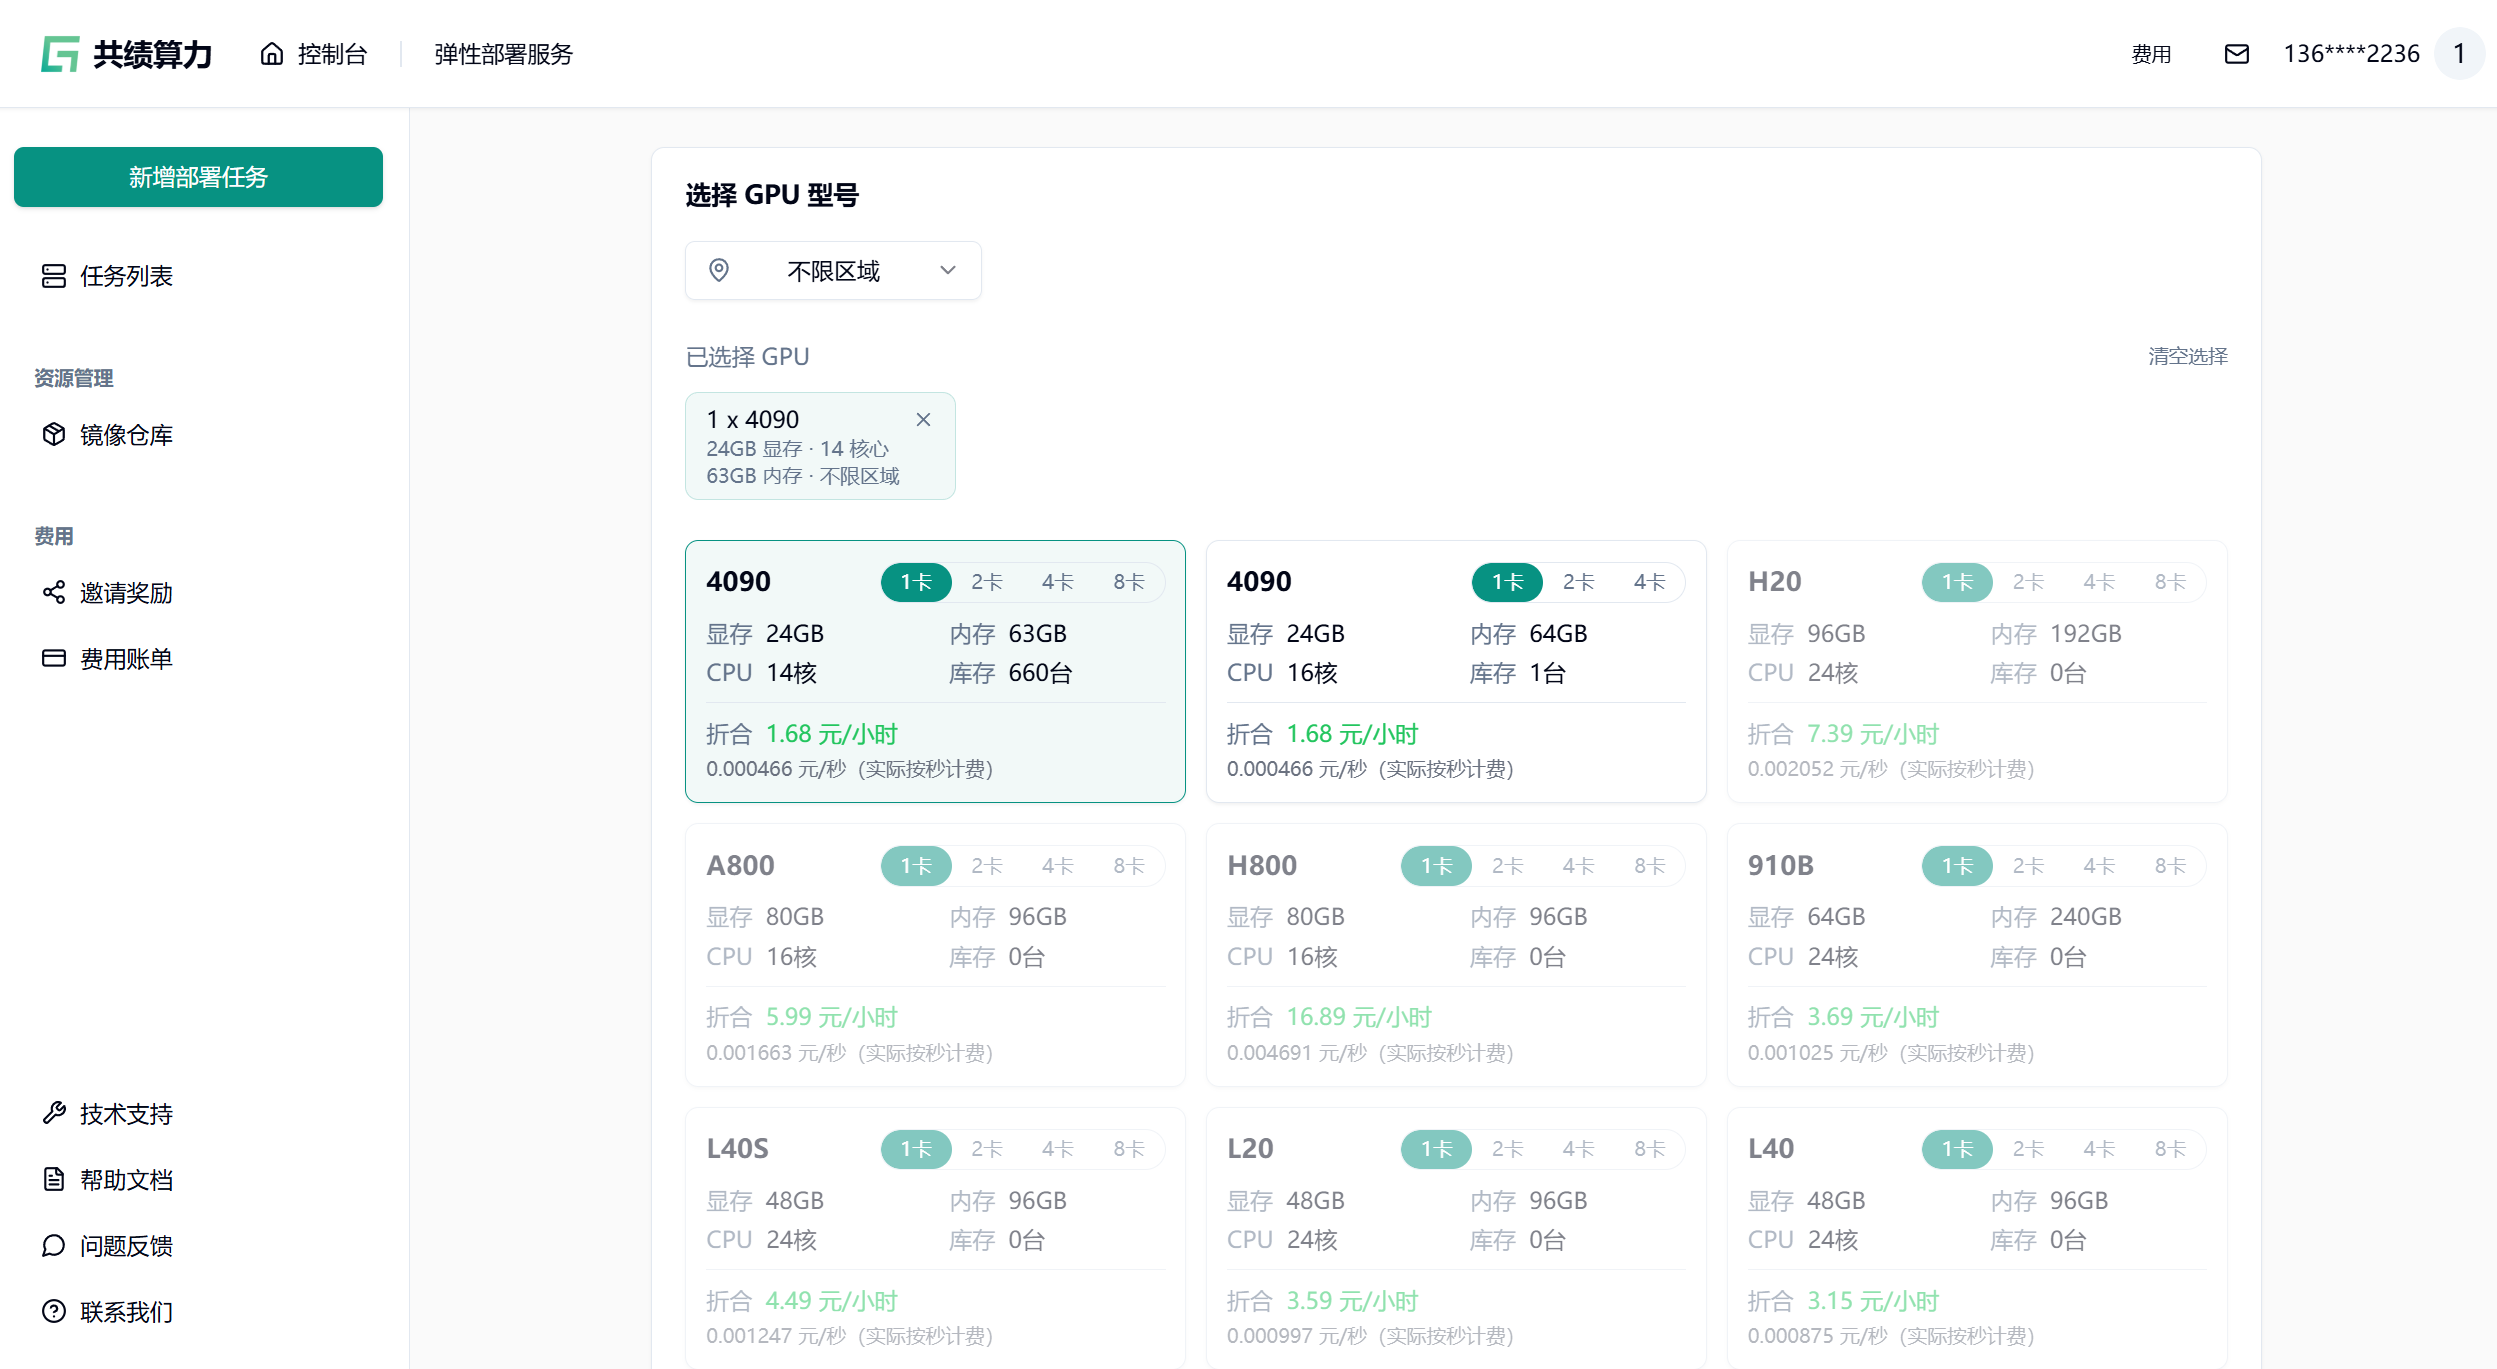
Task: Click the chevron arrow in region selector
Action: coord(948,271)
